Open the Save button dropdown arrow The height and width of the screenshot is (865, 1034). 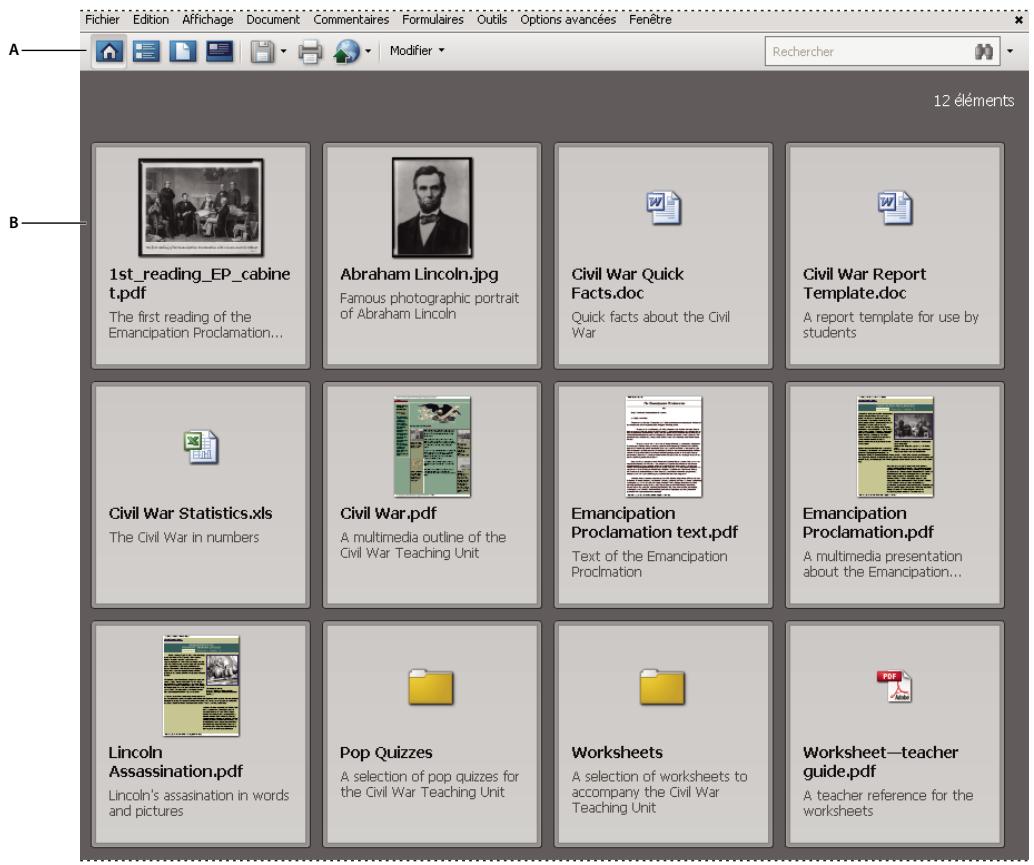pos(284,51)
